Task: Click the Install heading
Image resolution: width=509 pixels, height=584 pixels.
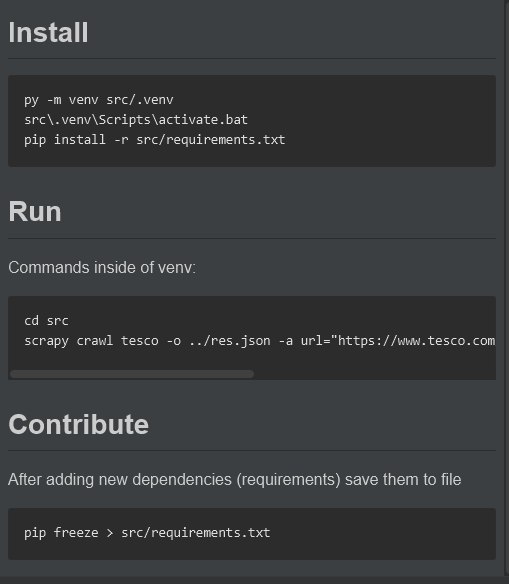Action: 48,32
